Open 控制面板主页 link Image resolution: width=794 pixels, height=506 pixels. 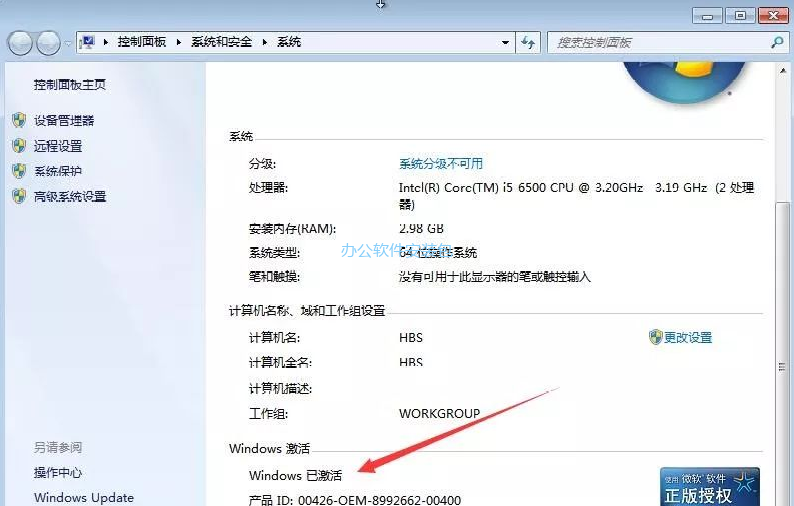click(x=70, y=85)
